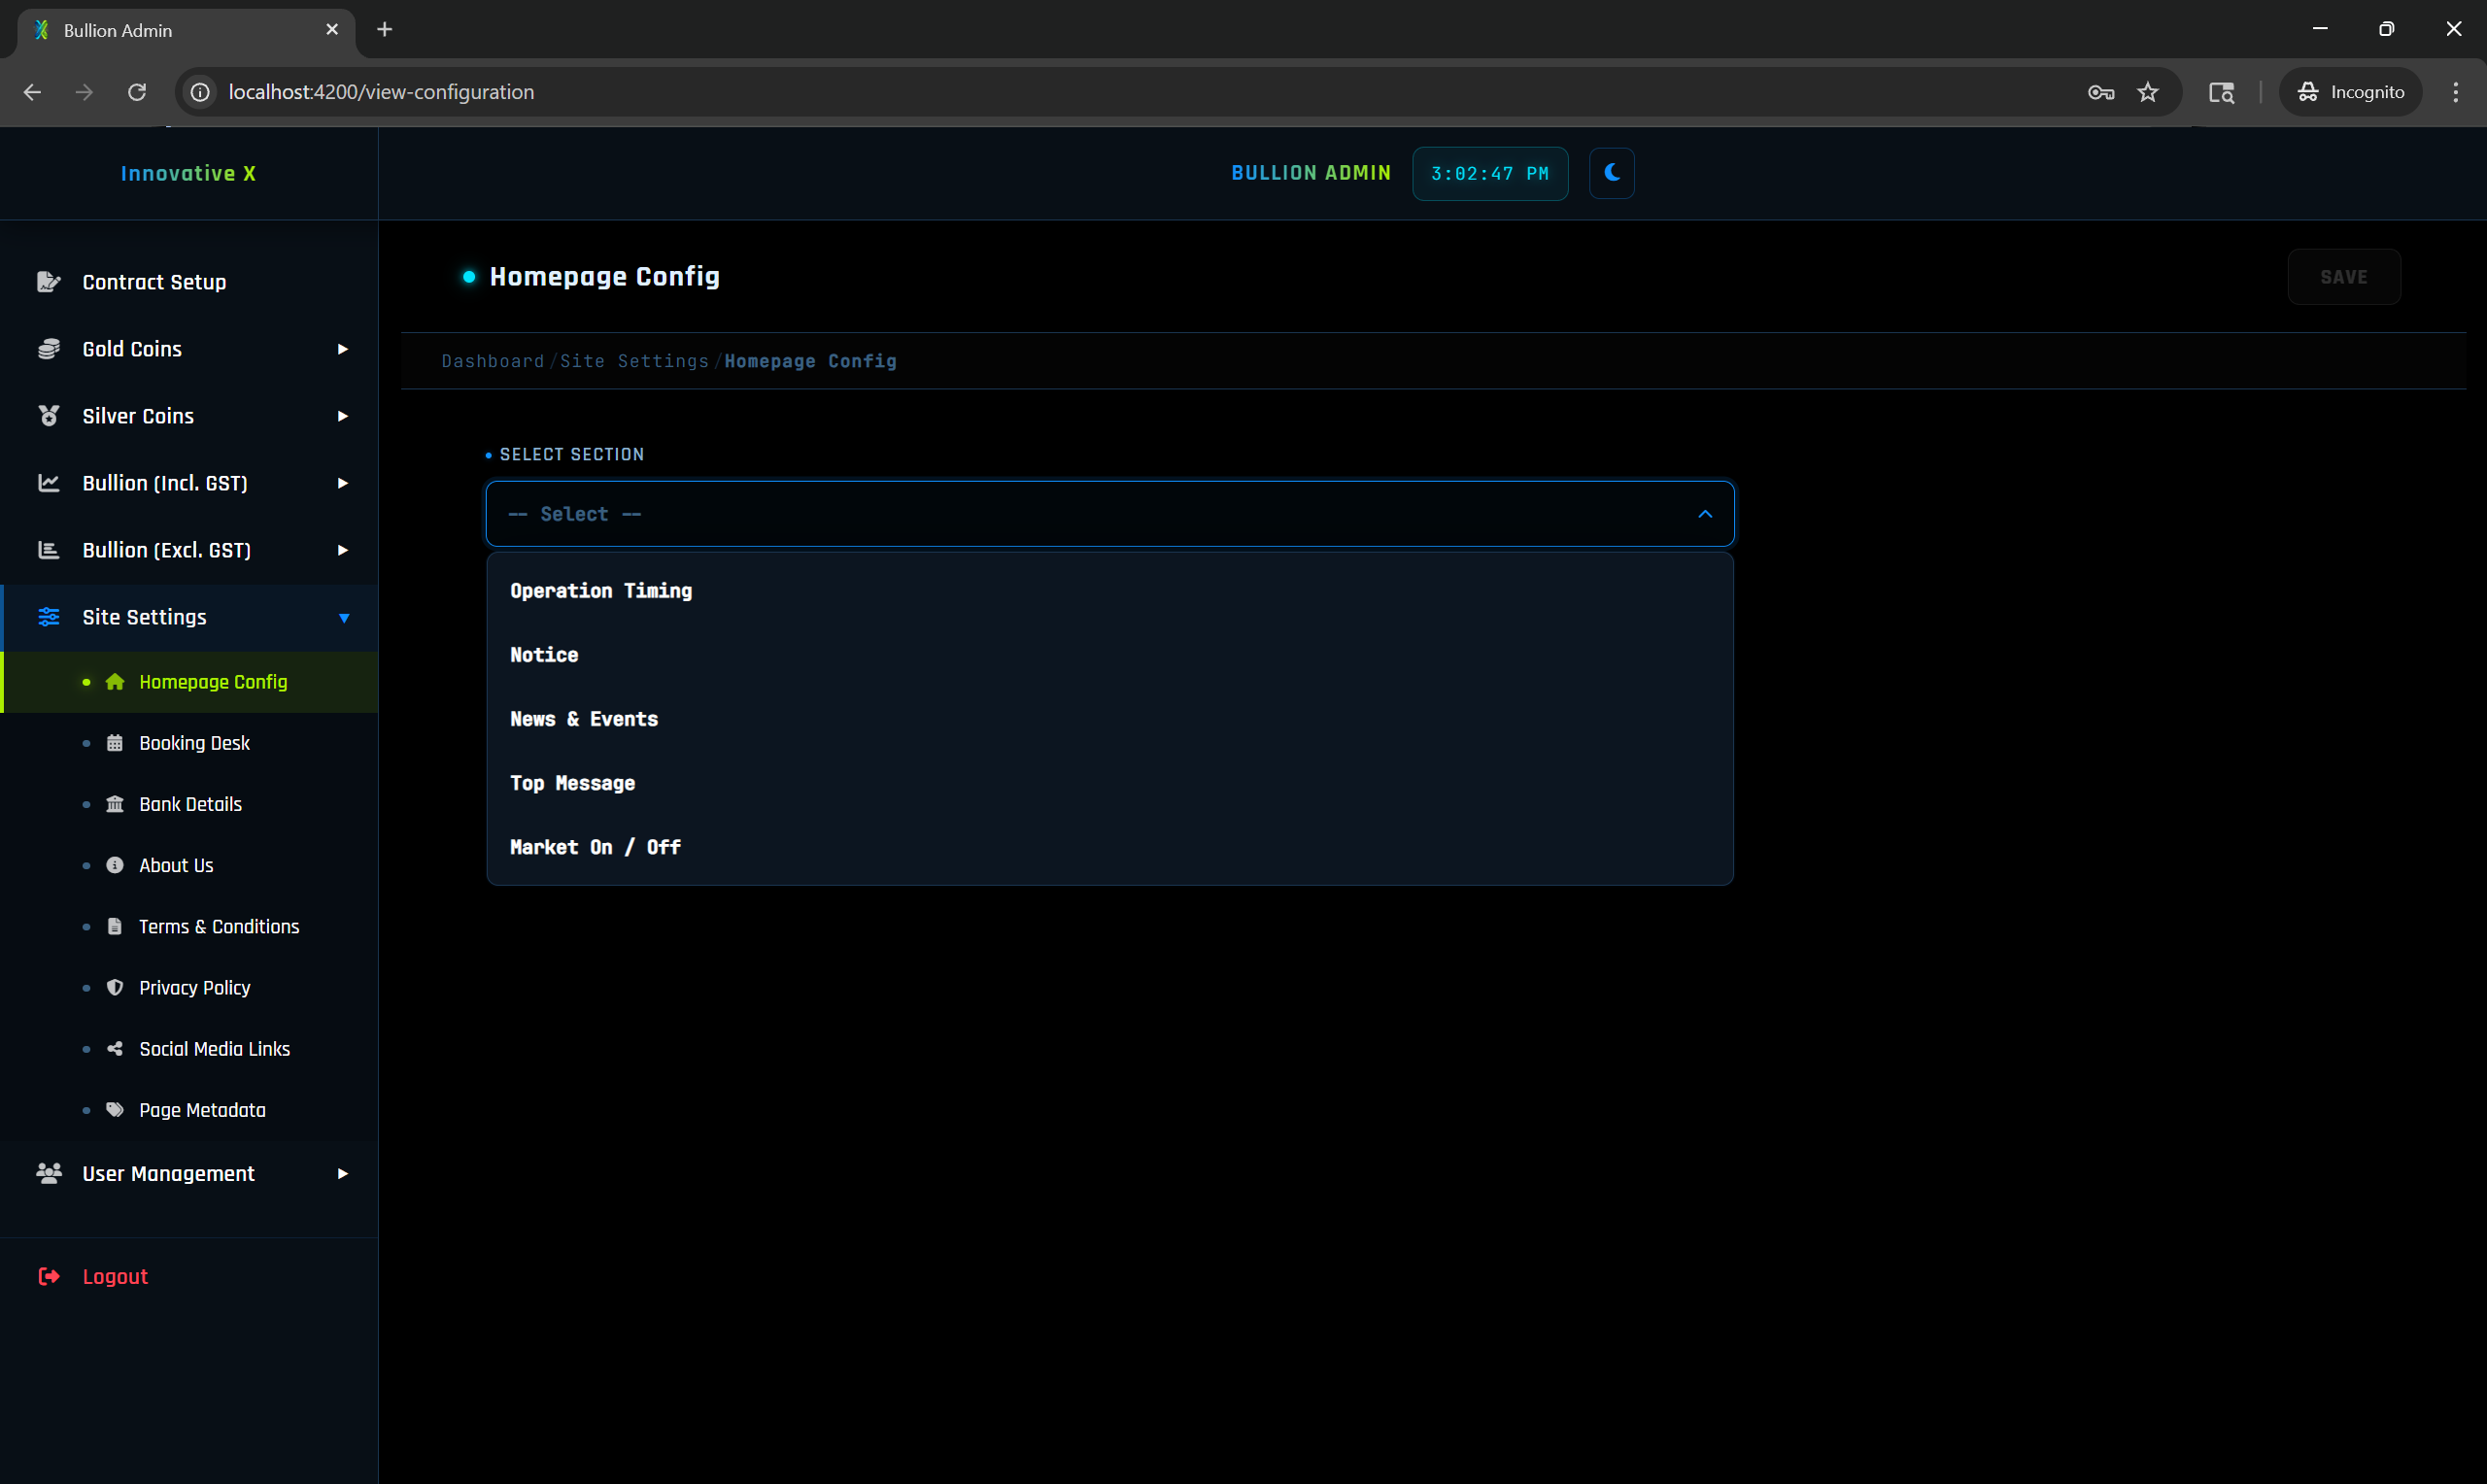
Task: Open Contract Setup in the sidebar
Action: pos(189,282)
